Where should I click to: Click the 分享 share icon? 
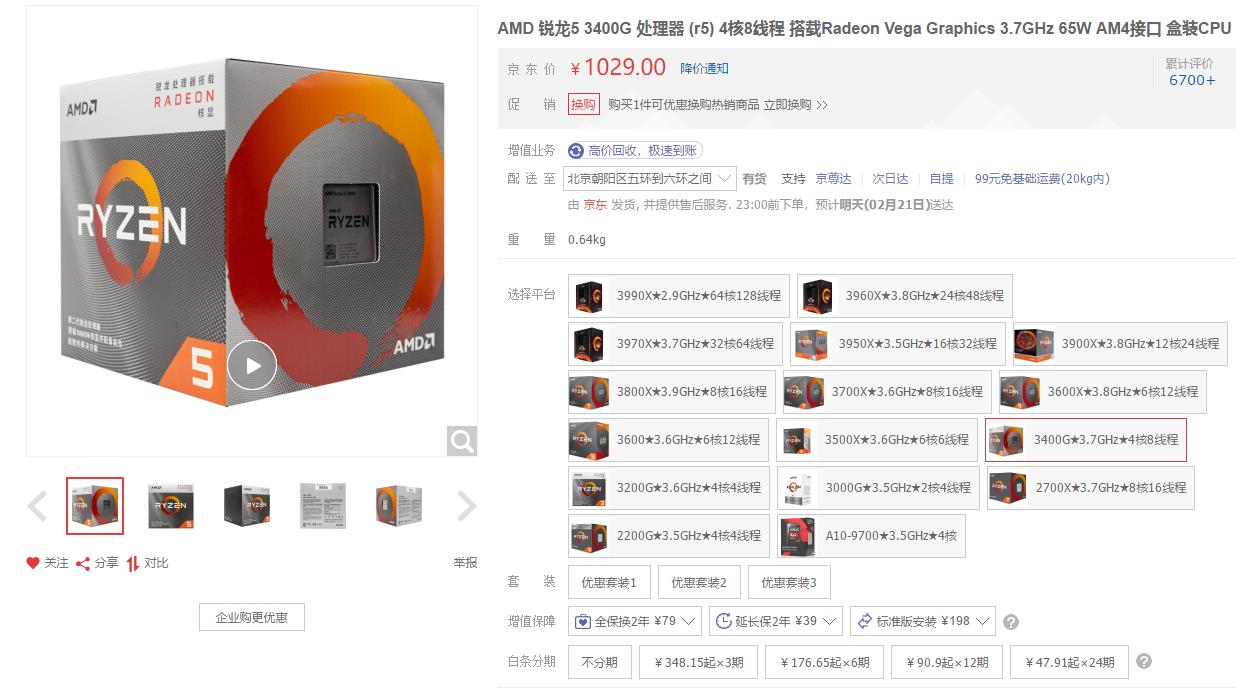(84, 563)
